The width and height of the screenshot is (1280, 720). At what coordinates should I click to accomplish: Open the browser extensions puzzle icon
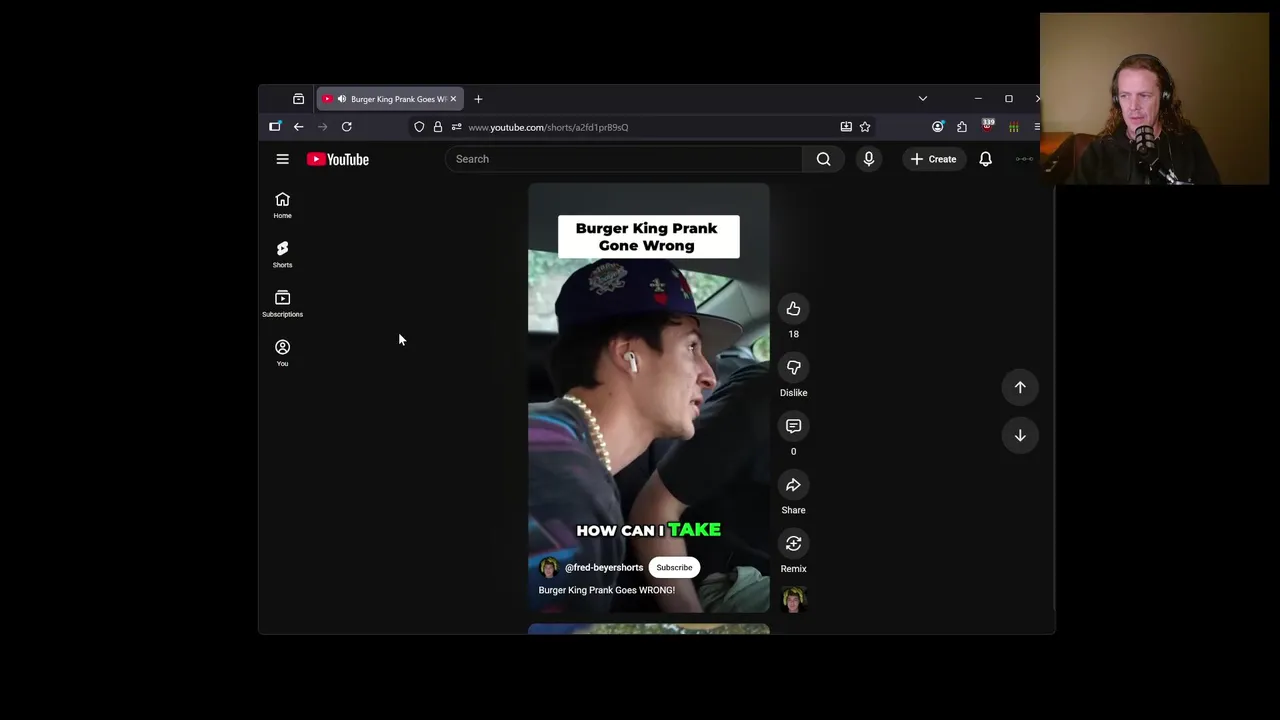[x=962, y=127]
